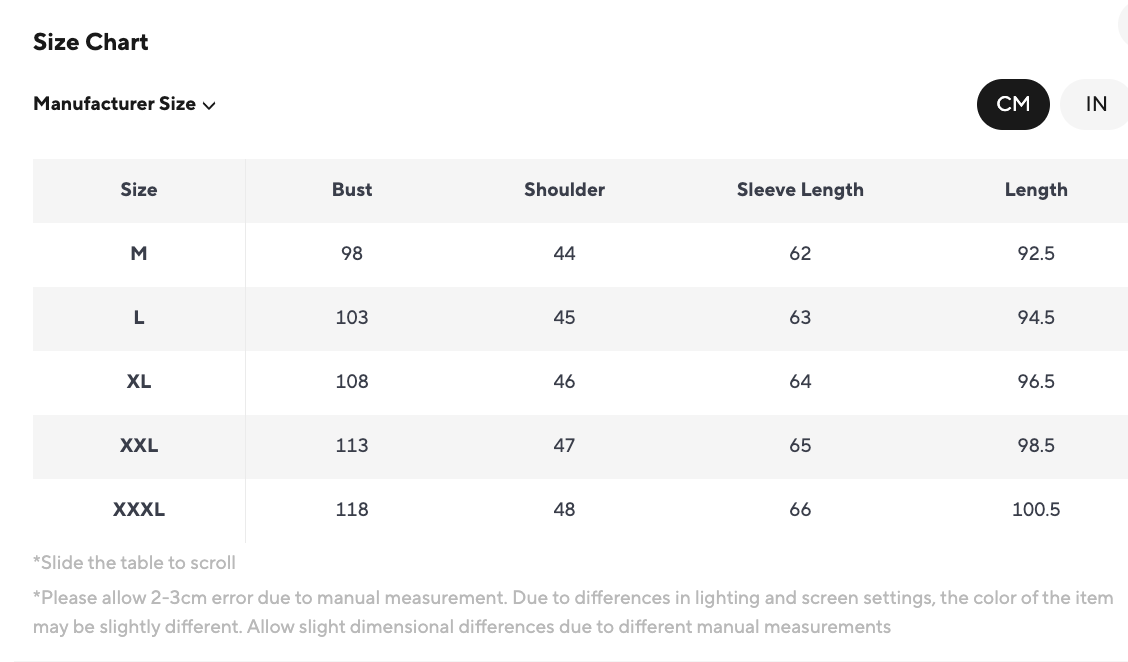
Task: Switch units to IN
Action: click(x=1096, y=104)
